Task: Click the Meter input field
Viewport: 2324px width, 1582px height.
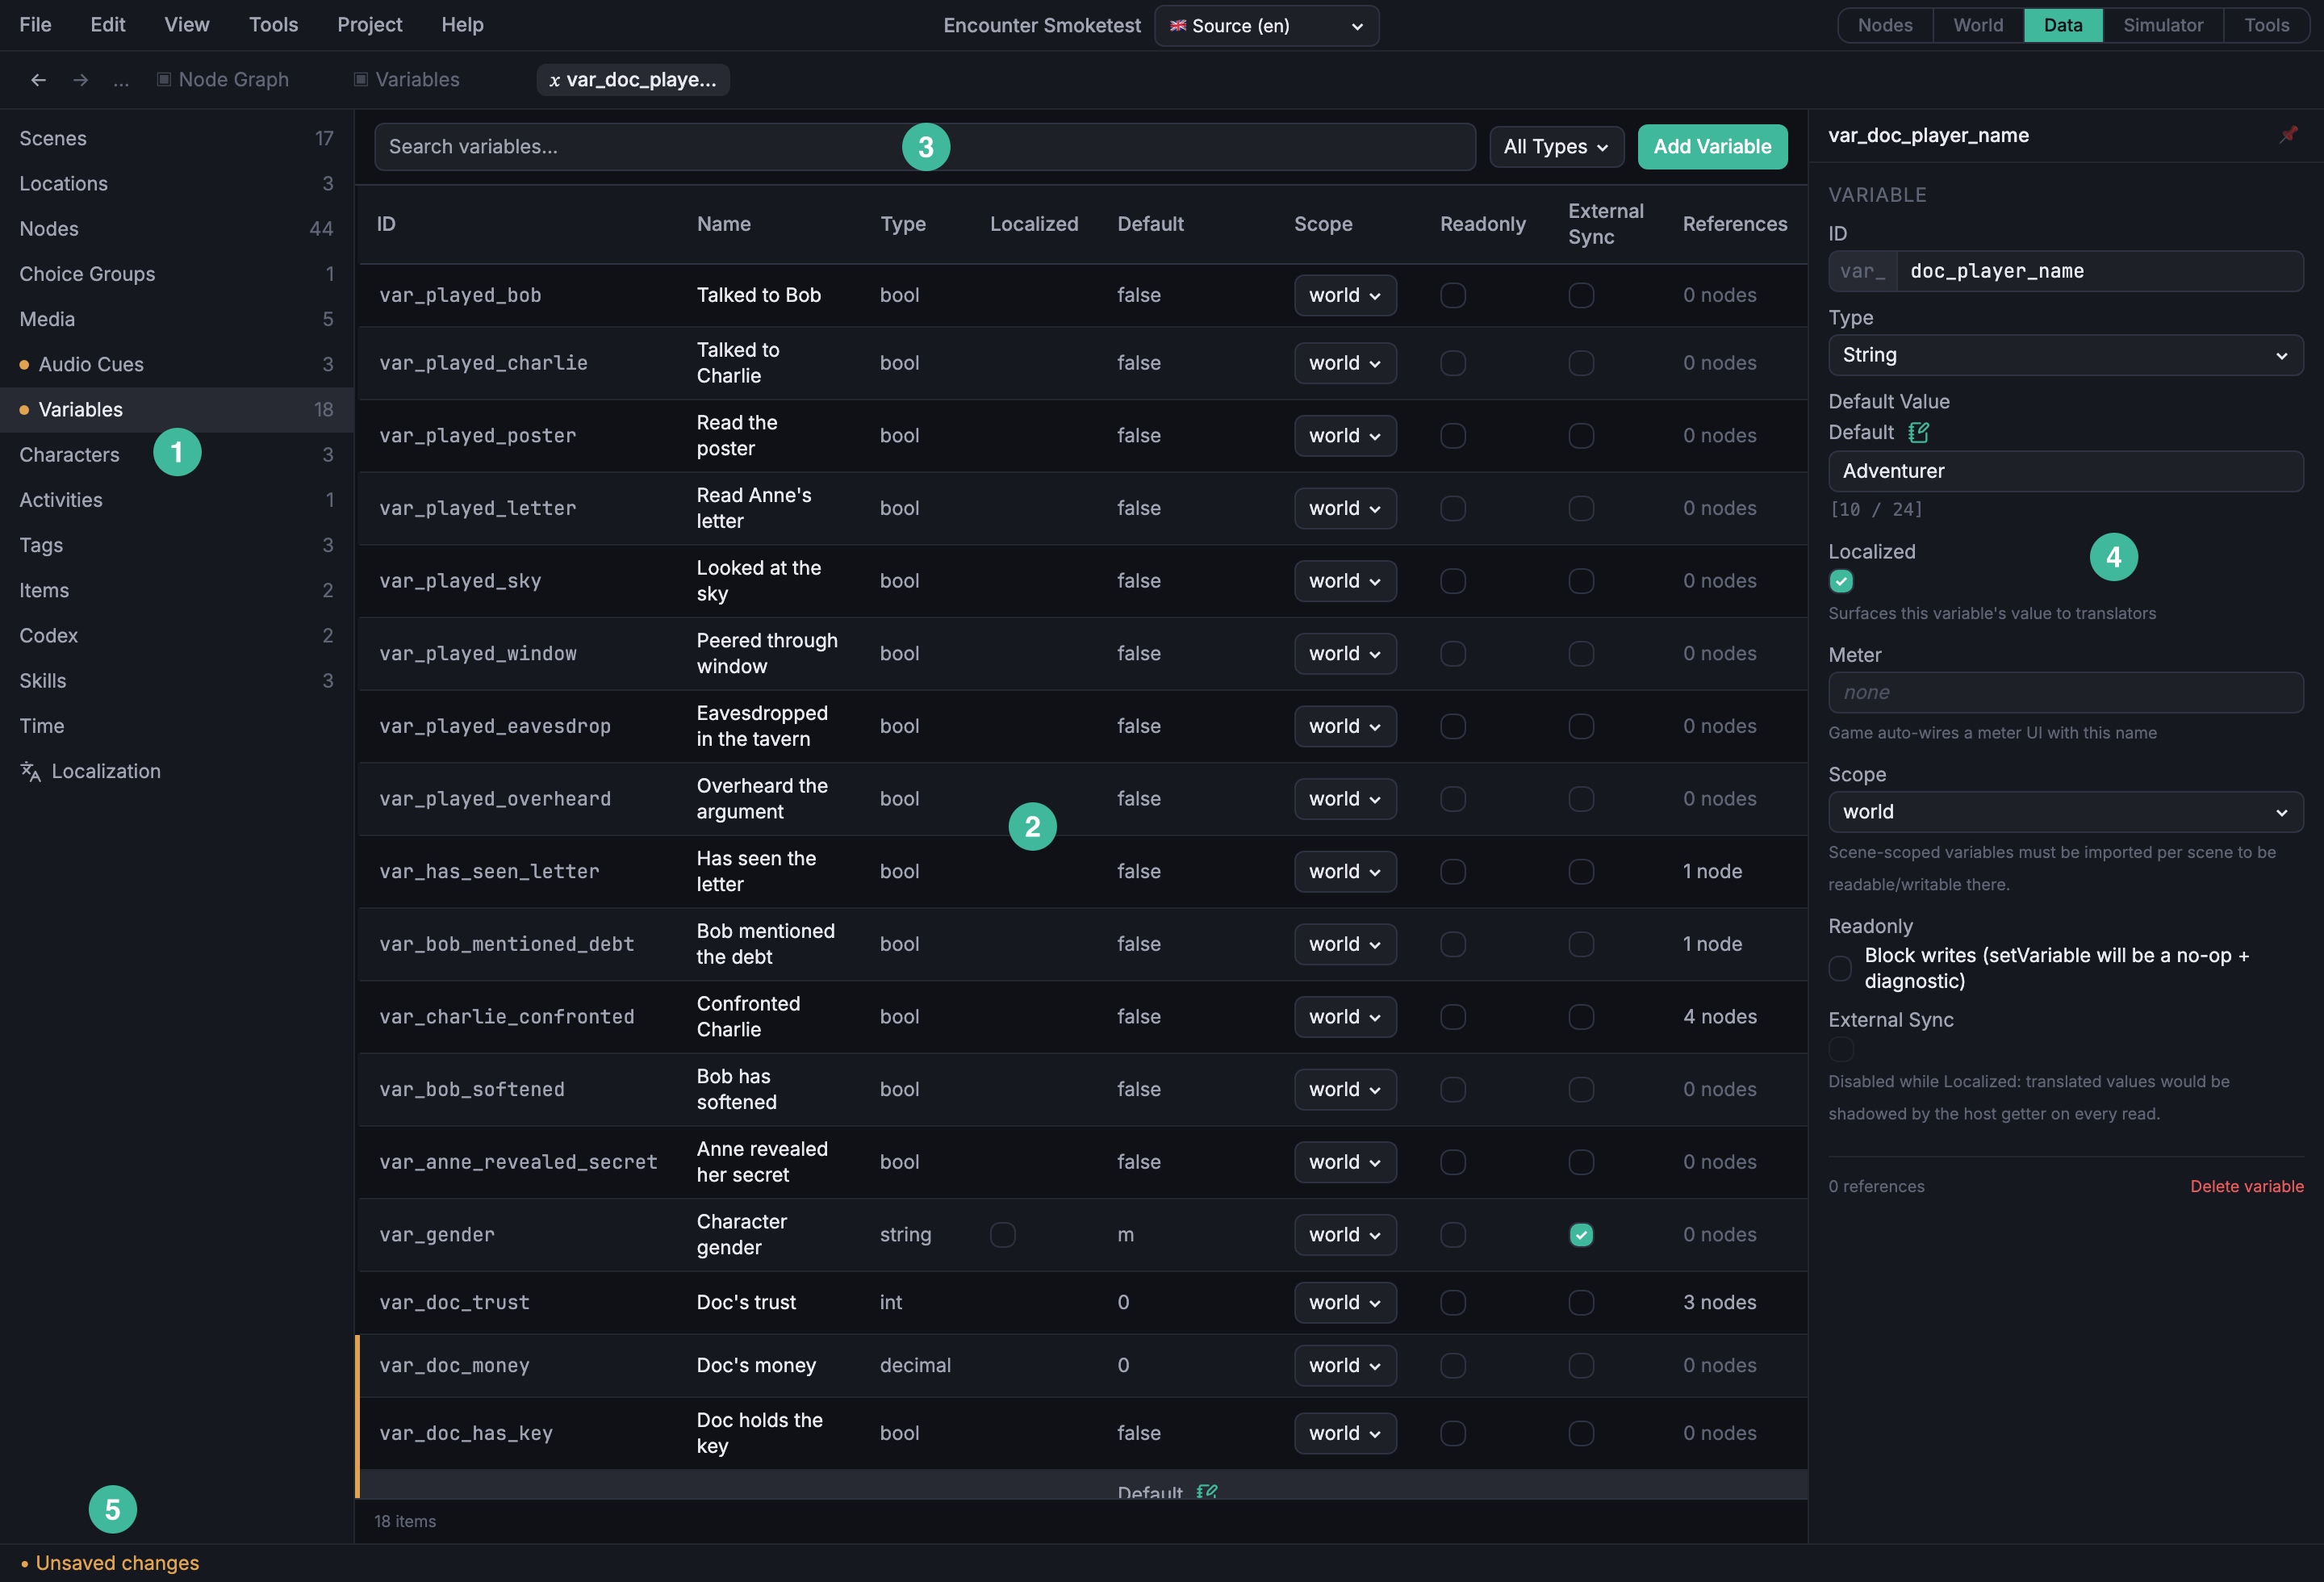Action: tap(2065, 693)
